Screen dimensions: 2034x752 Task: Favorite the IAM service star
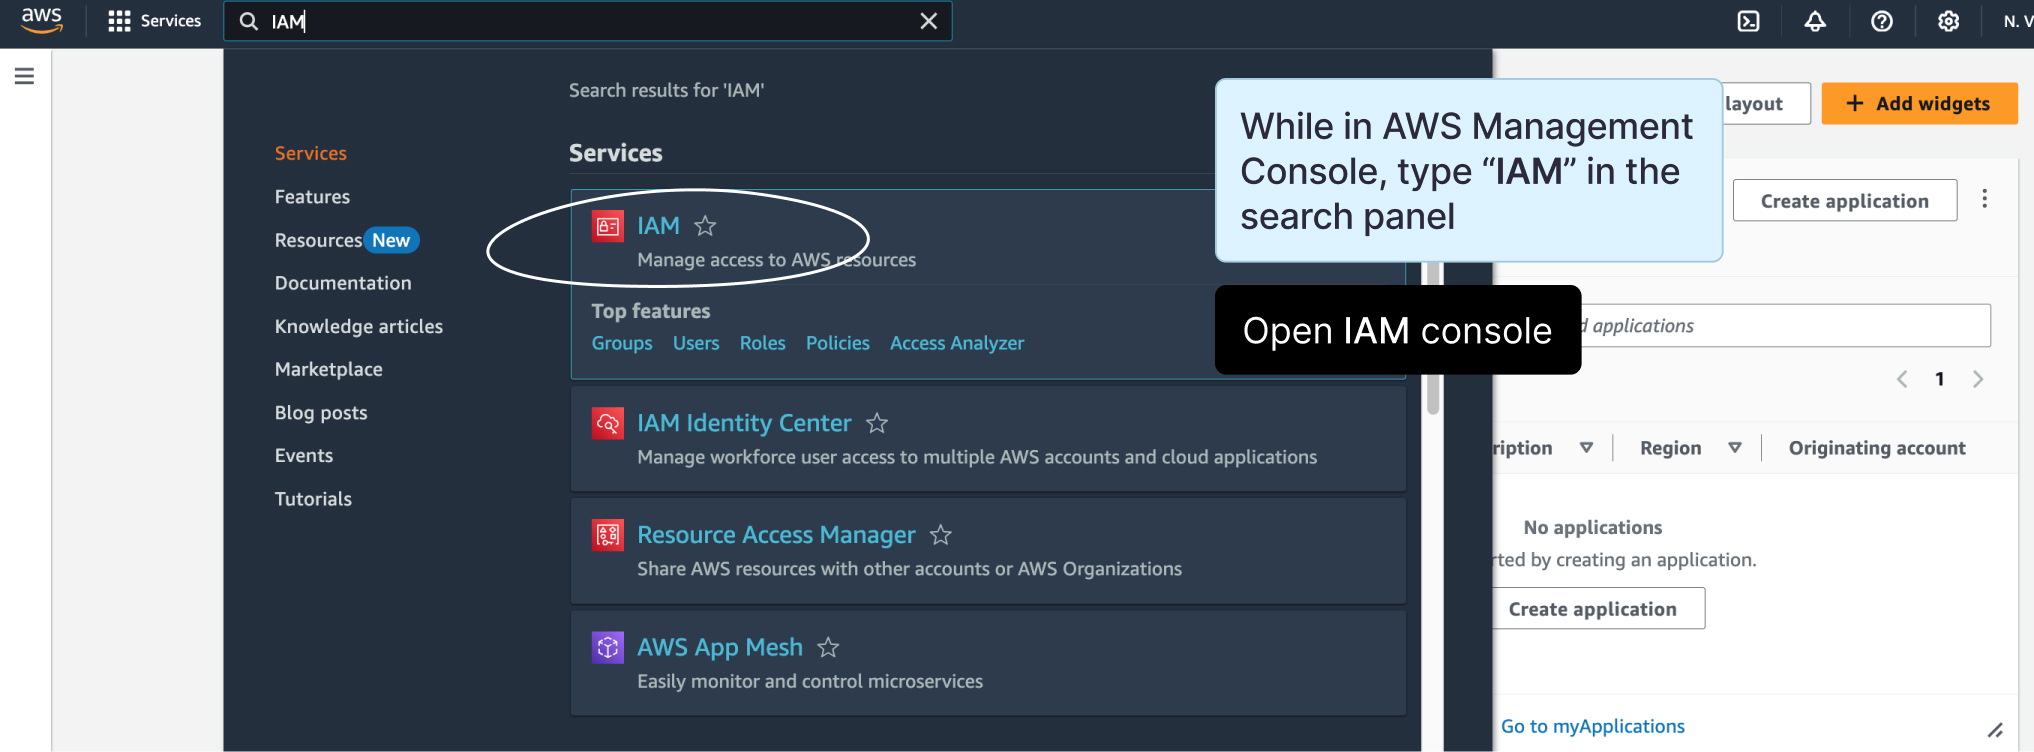705,226
